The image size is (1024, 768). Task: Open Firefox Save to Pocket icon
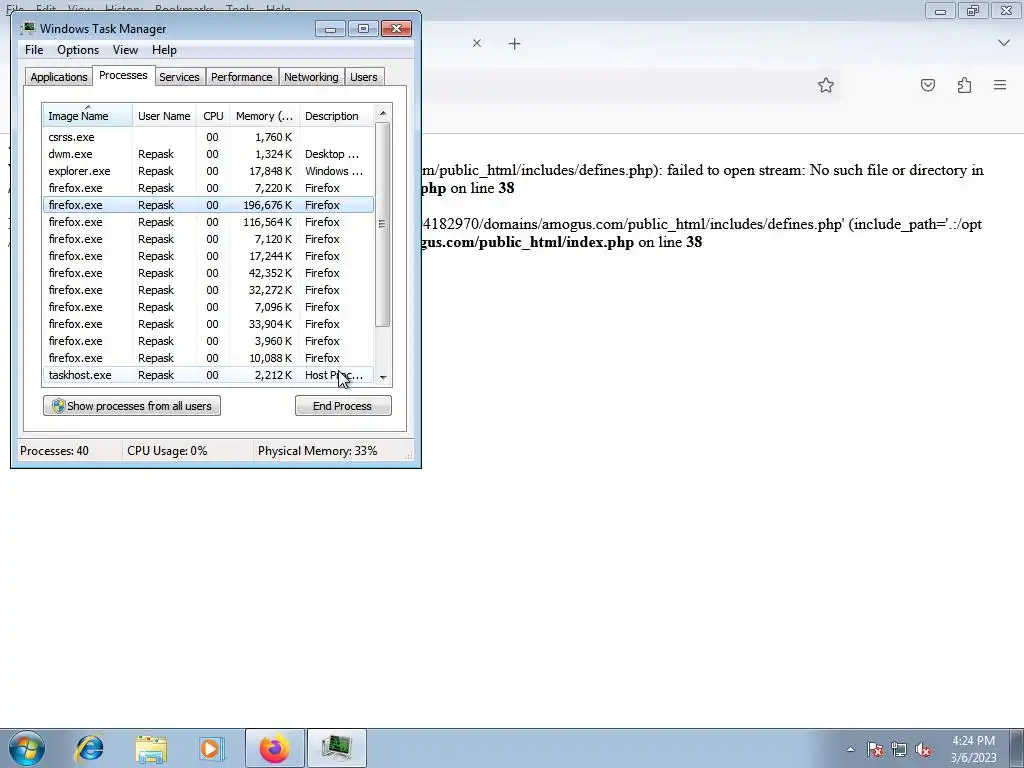click(928, 85)
